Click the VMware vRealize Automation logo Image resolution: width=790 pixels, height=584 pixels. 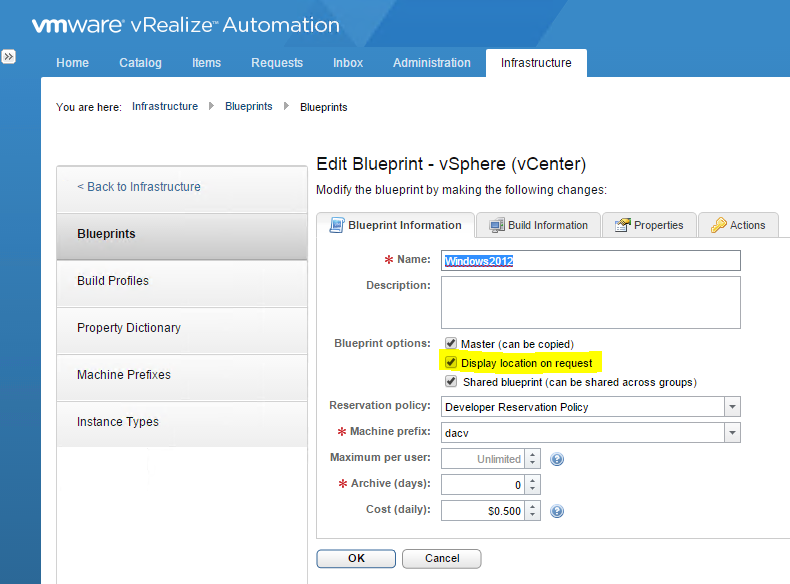186,25
